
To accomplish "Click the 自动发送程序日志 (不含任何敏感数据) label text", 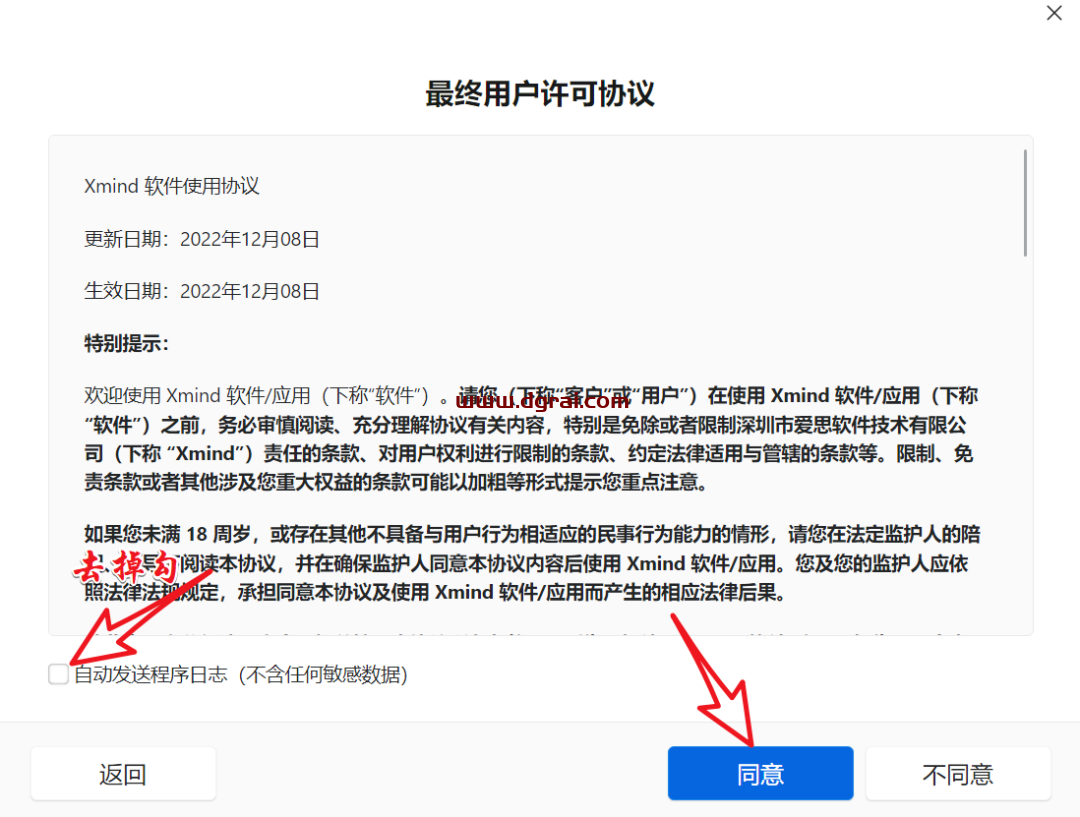I will (x=240, y=675).
